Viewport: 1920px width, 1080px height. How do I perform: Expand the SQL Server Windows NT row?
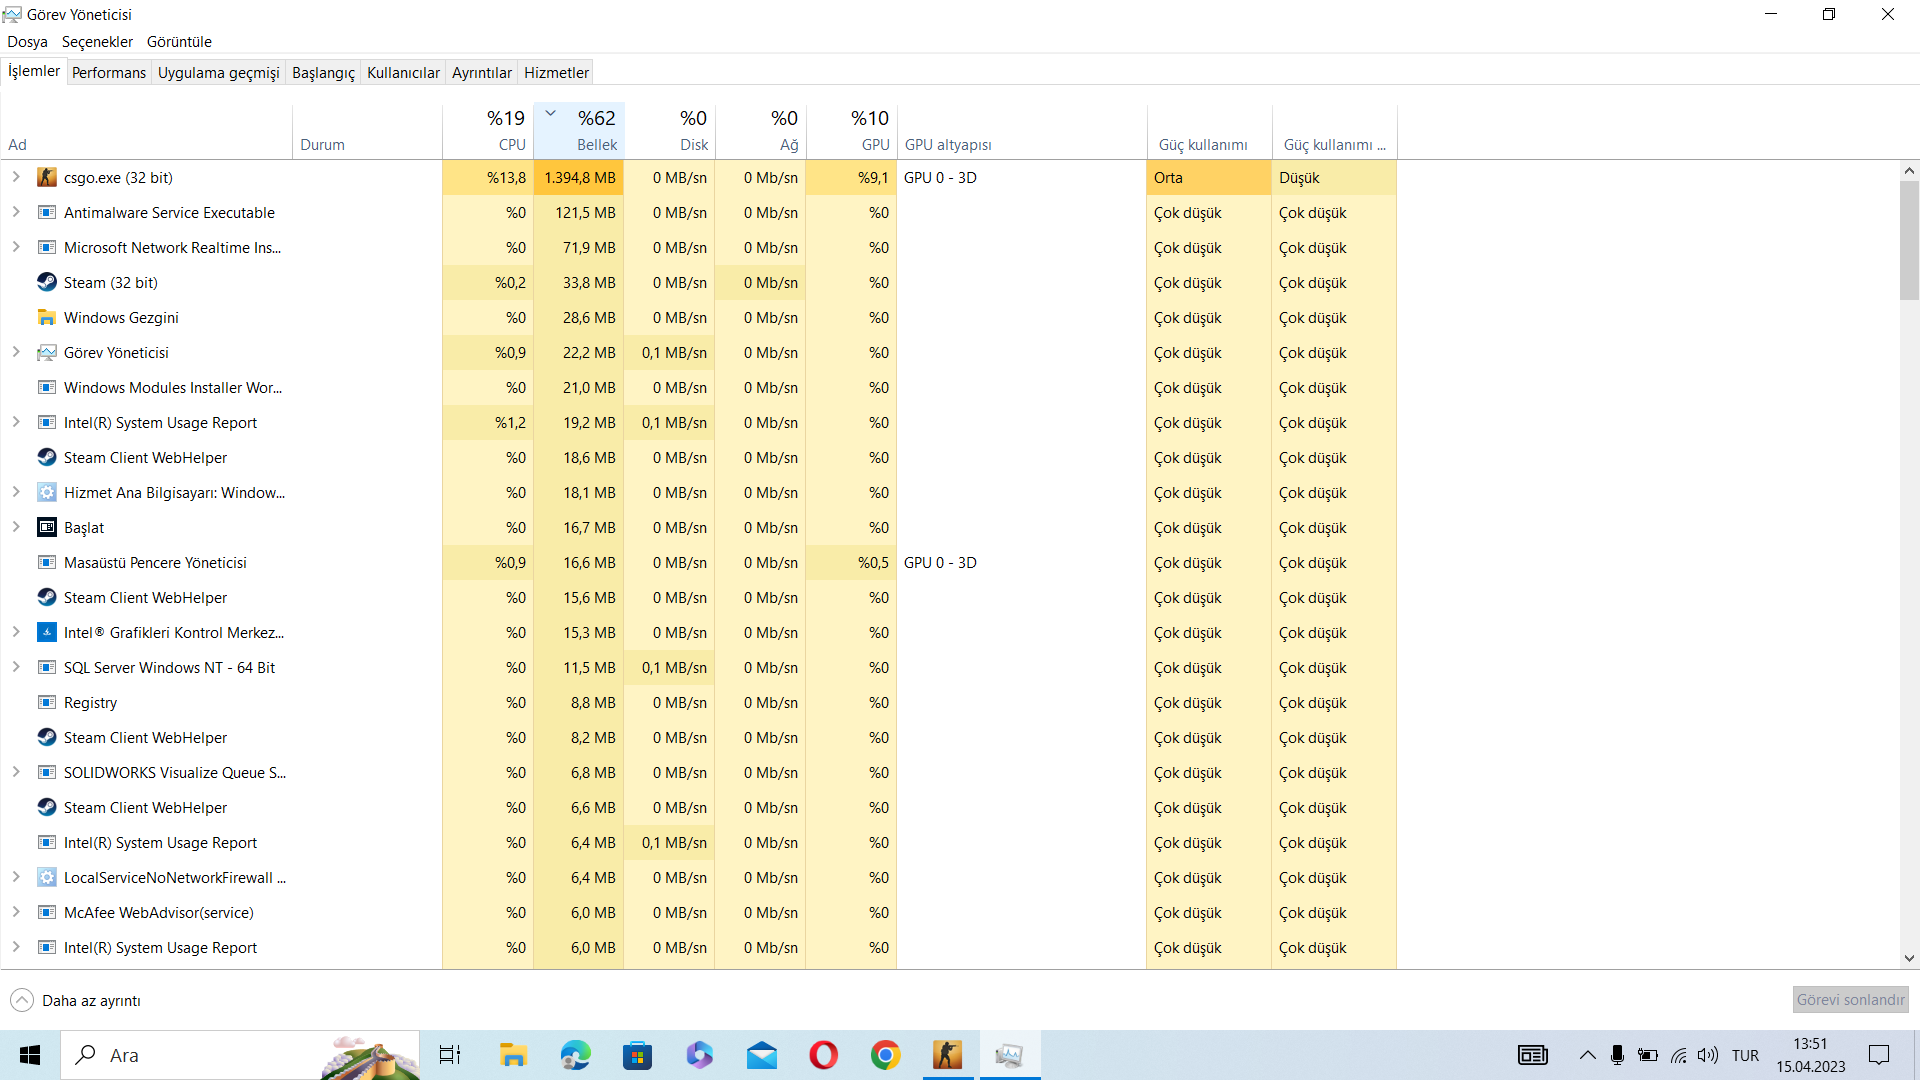click(x=16, y=668)
